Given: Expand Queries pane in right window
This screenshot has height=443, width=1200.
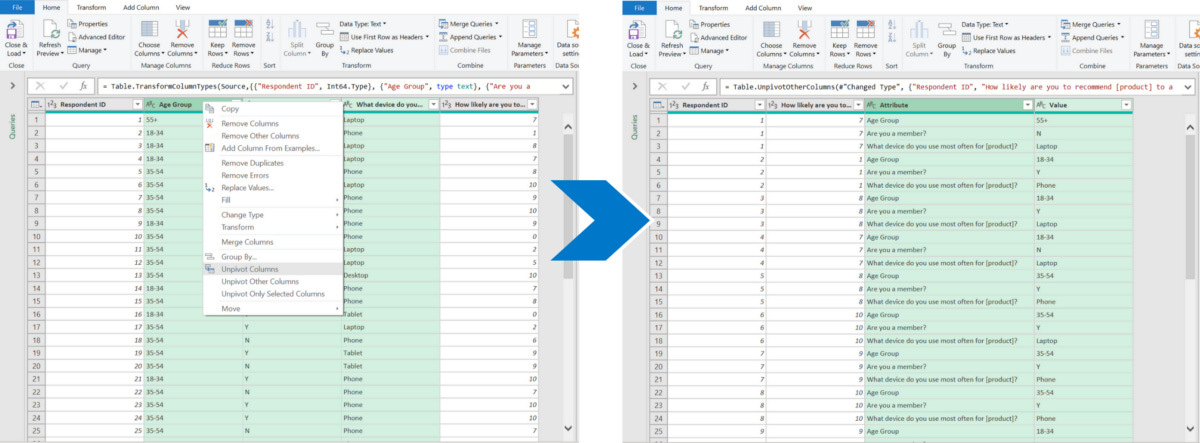Looking at the screenshot, I should click(634, 86).
